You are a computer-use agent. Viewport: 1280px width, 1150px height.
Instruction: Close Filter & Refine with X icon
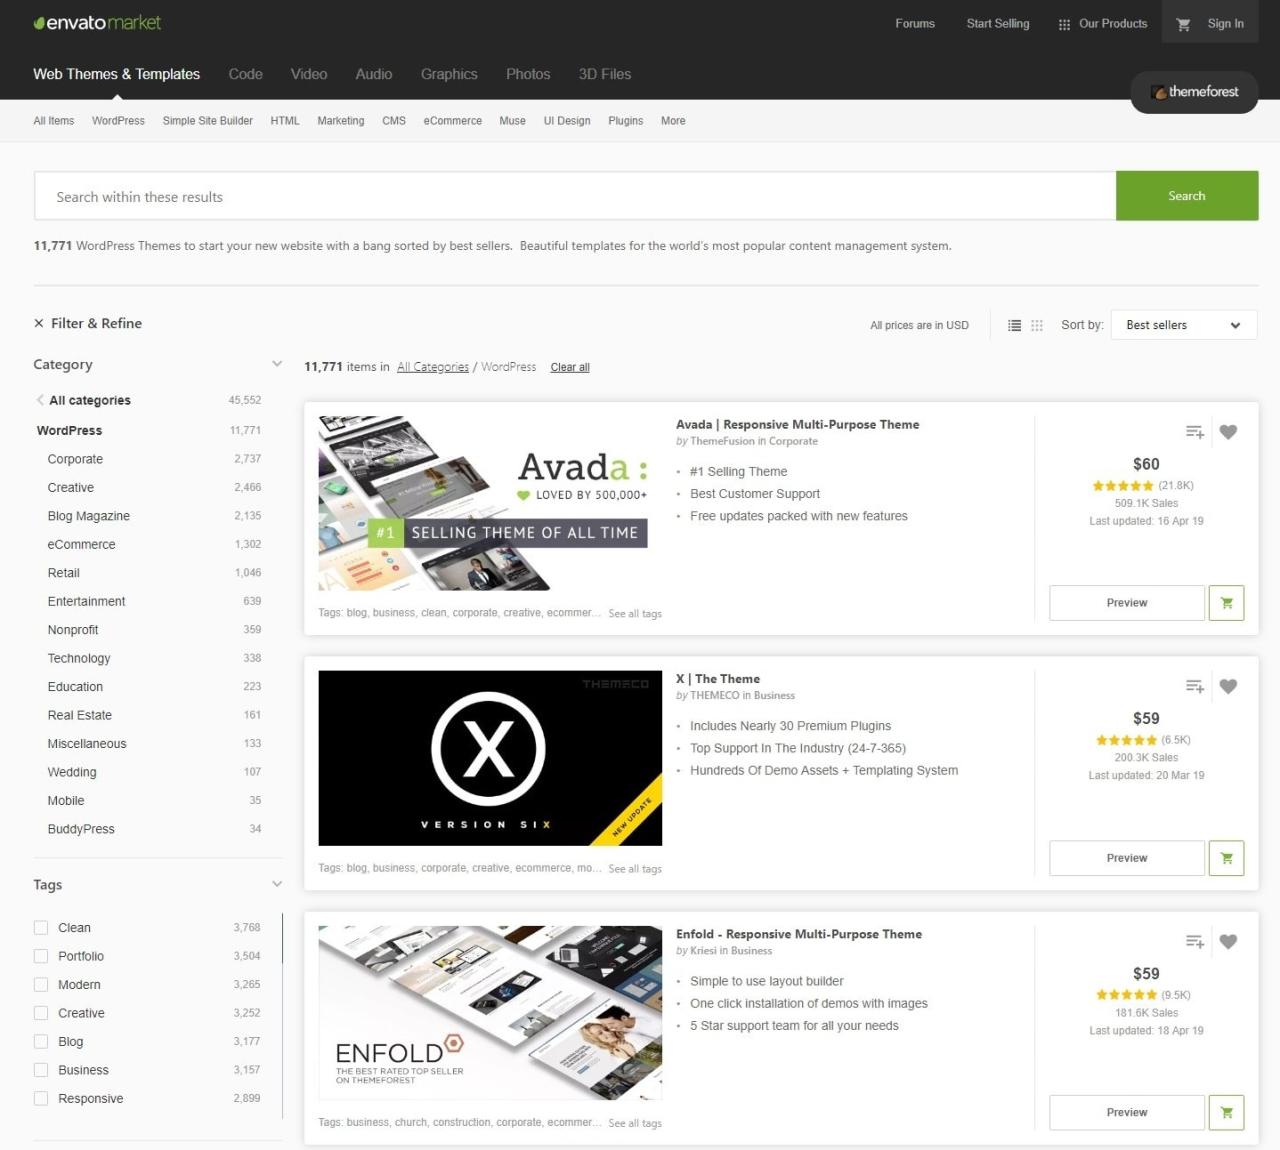[x=39, y=323]
